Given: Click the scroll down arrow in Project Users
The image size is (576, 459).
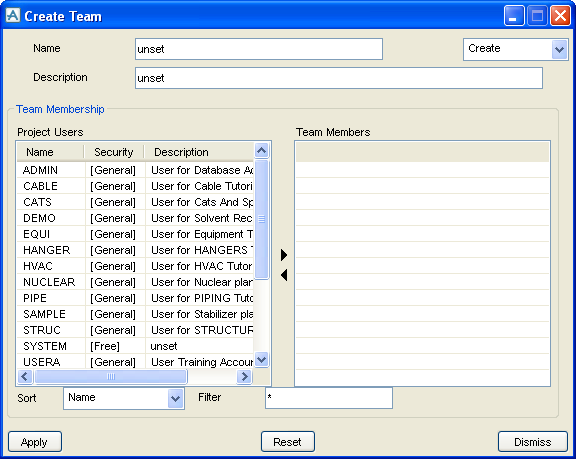Looking at the screenshot, I should tap(262, 359).
